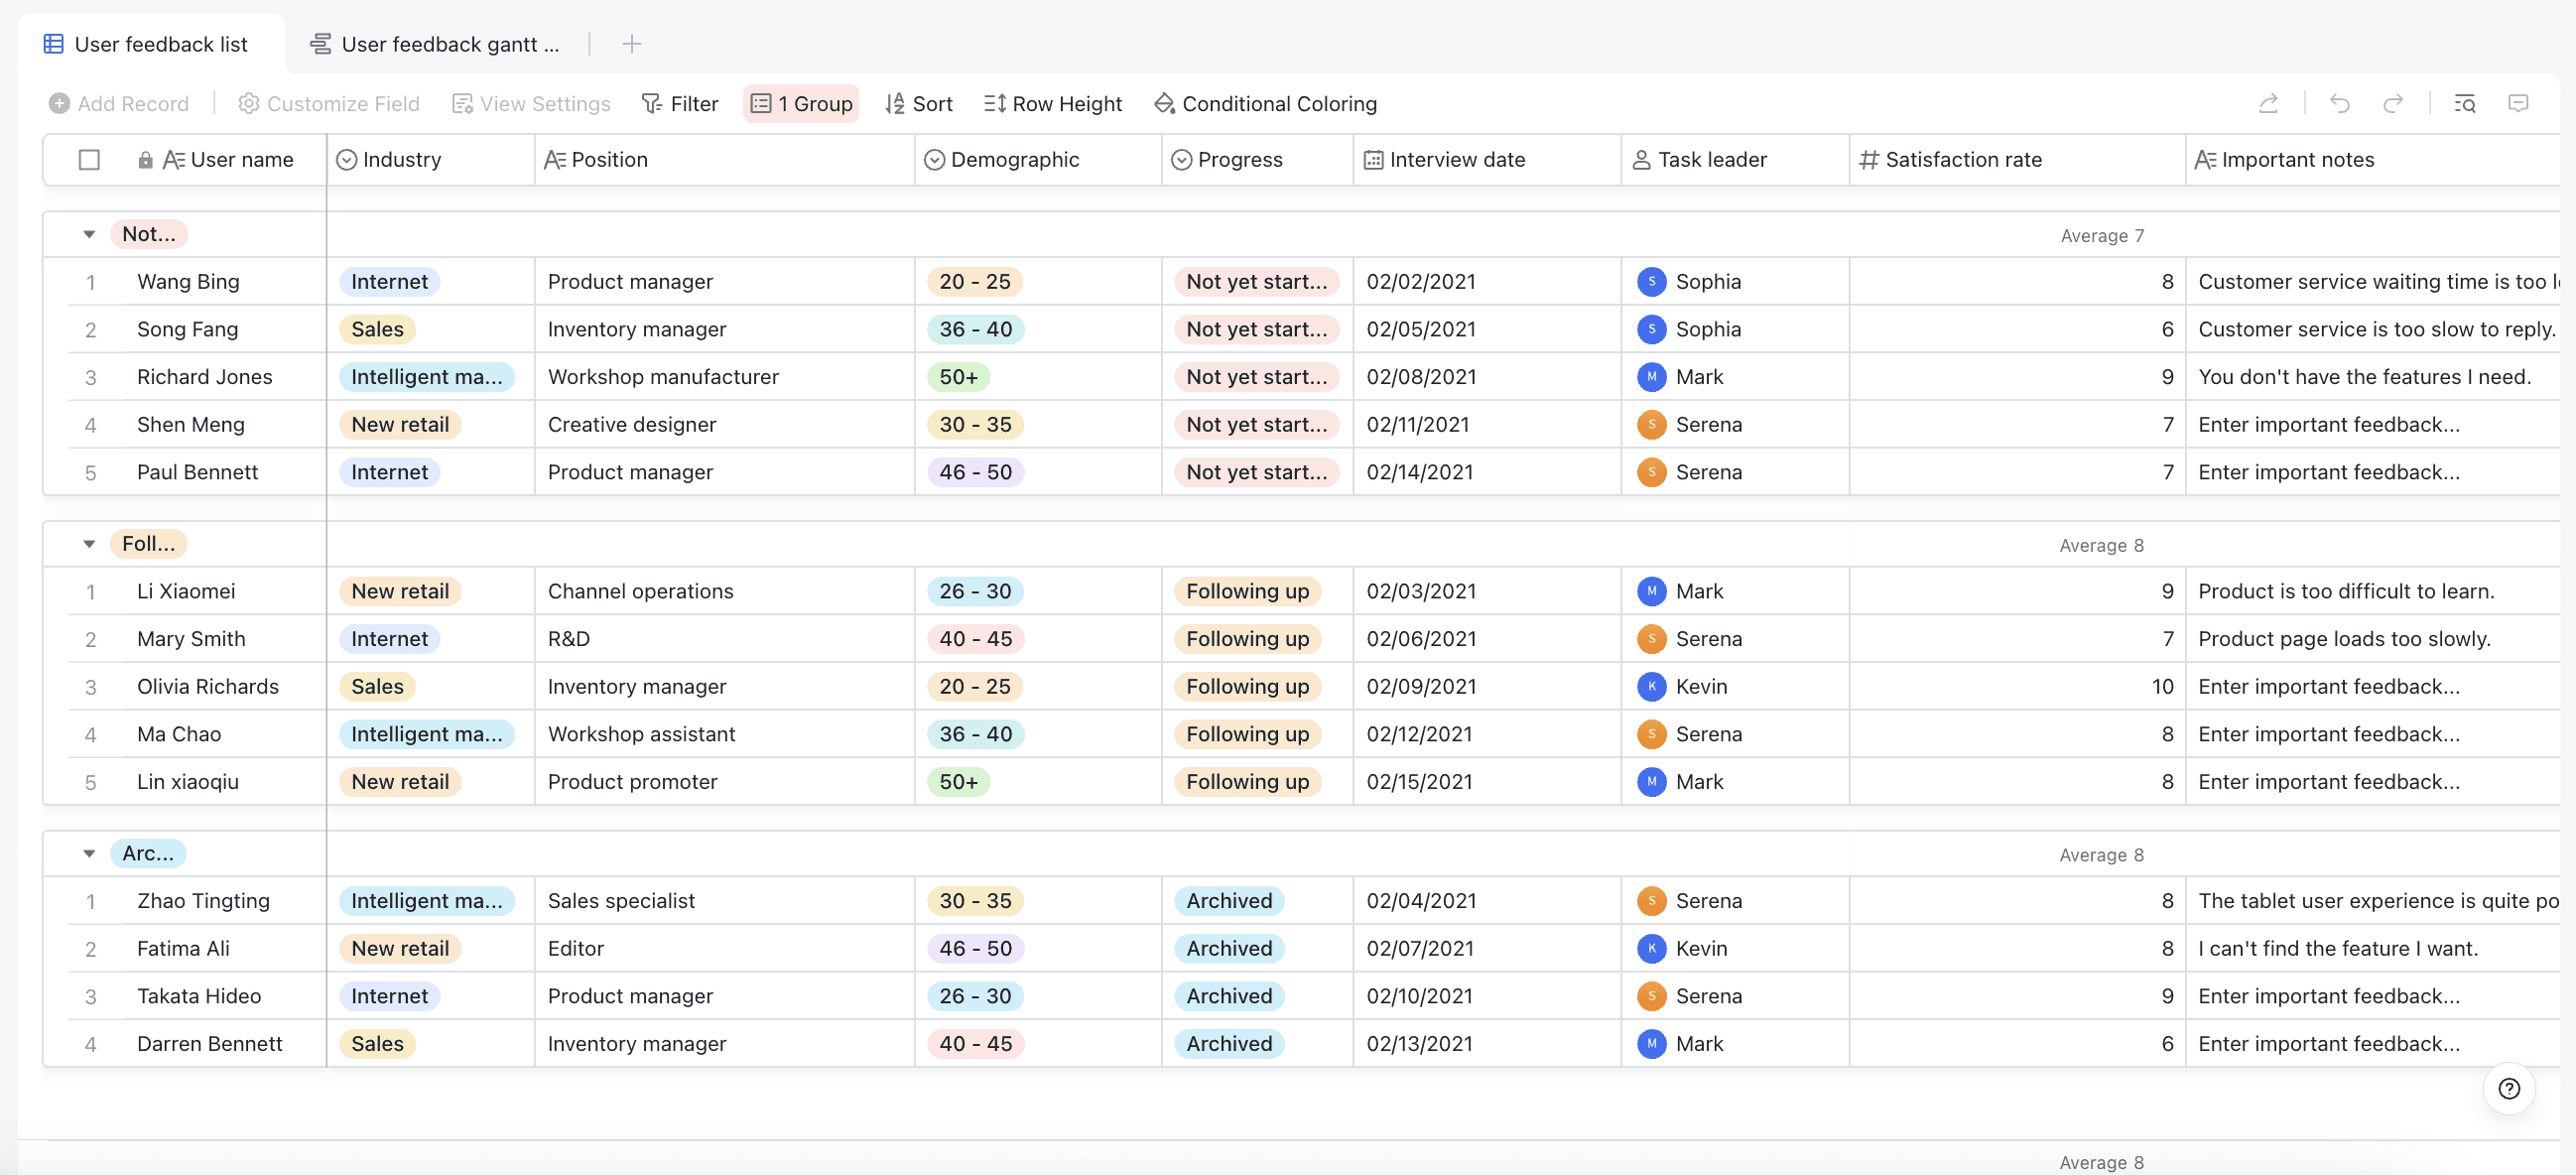Image resolution: width=2576 pixels, height=1175 pixels.
Task: Click the help question mark button
Action: click(x=2508, y=1089)
